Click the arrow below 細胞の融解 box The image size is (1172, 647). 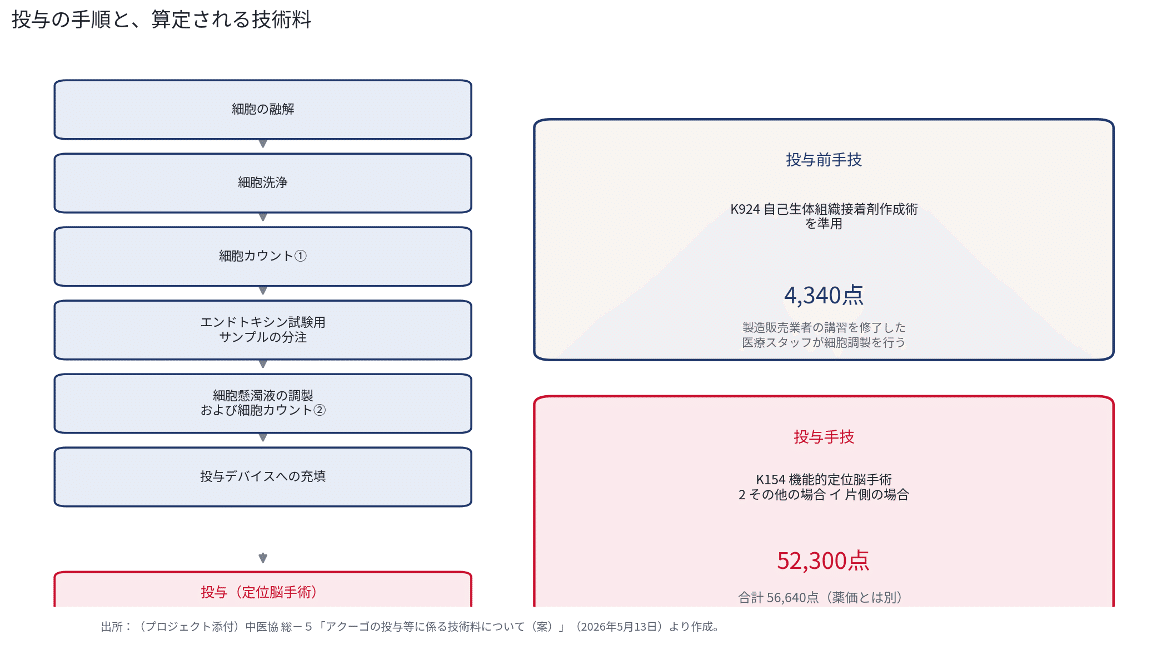point(263,143)
